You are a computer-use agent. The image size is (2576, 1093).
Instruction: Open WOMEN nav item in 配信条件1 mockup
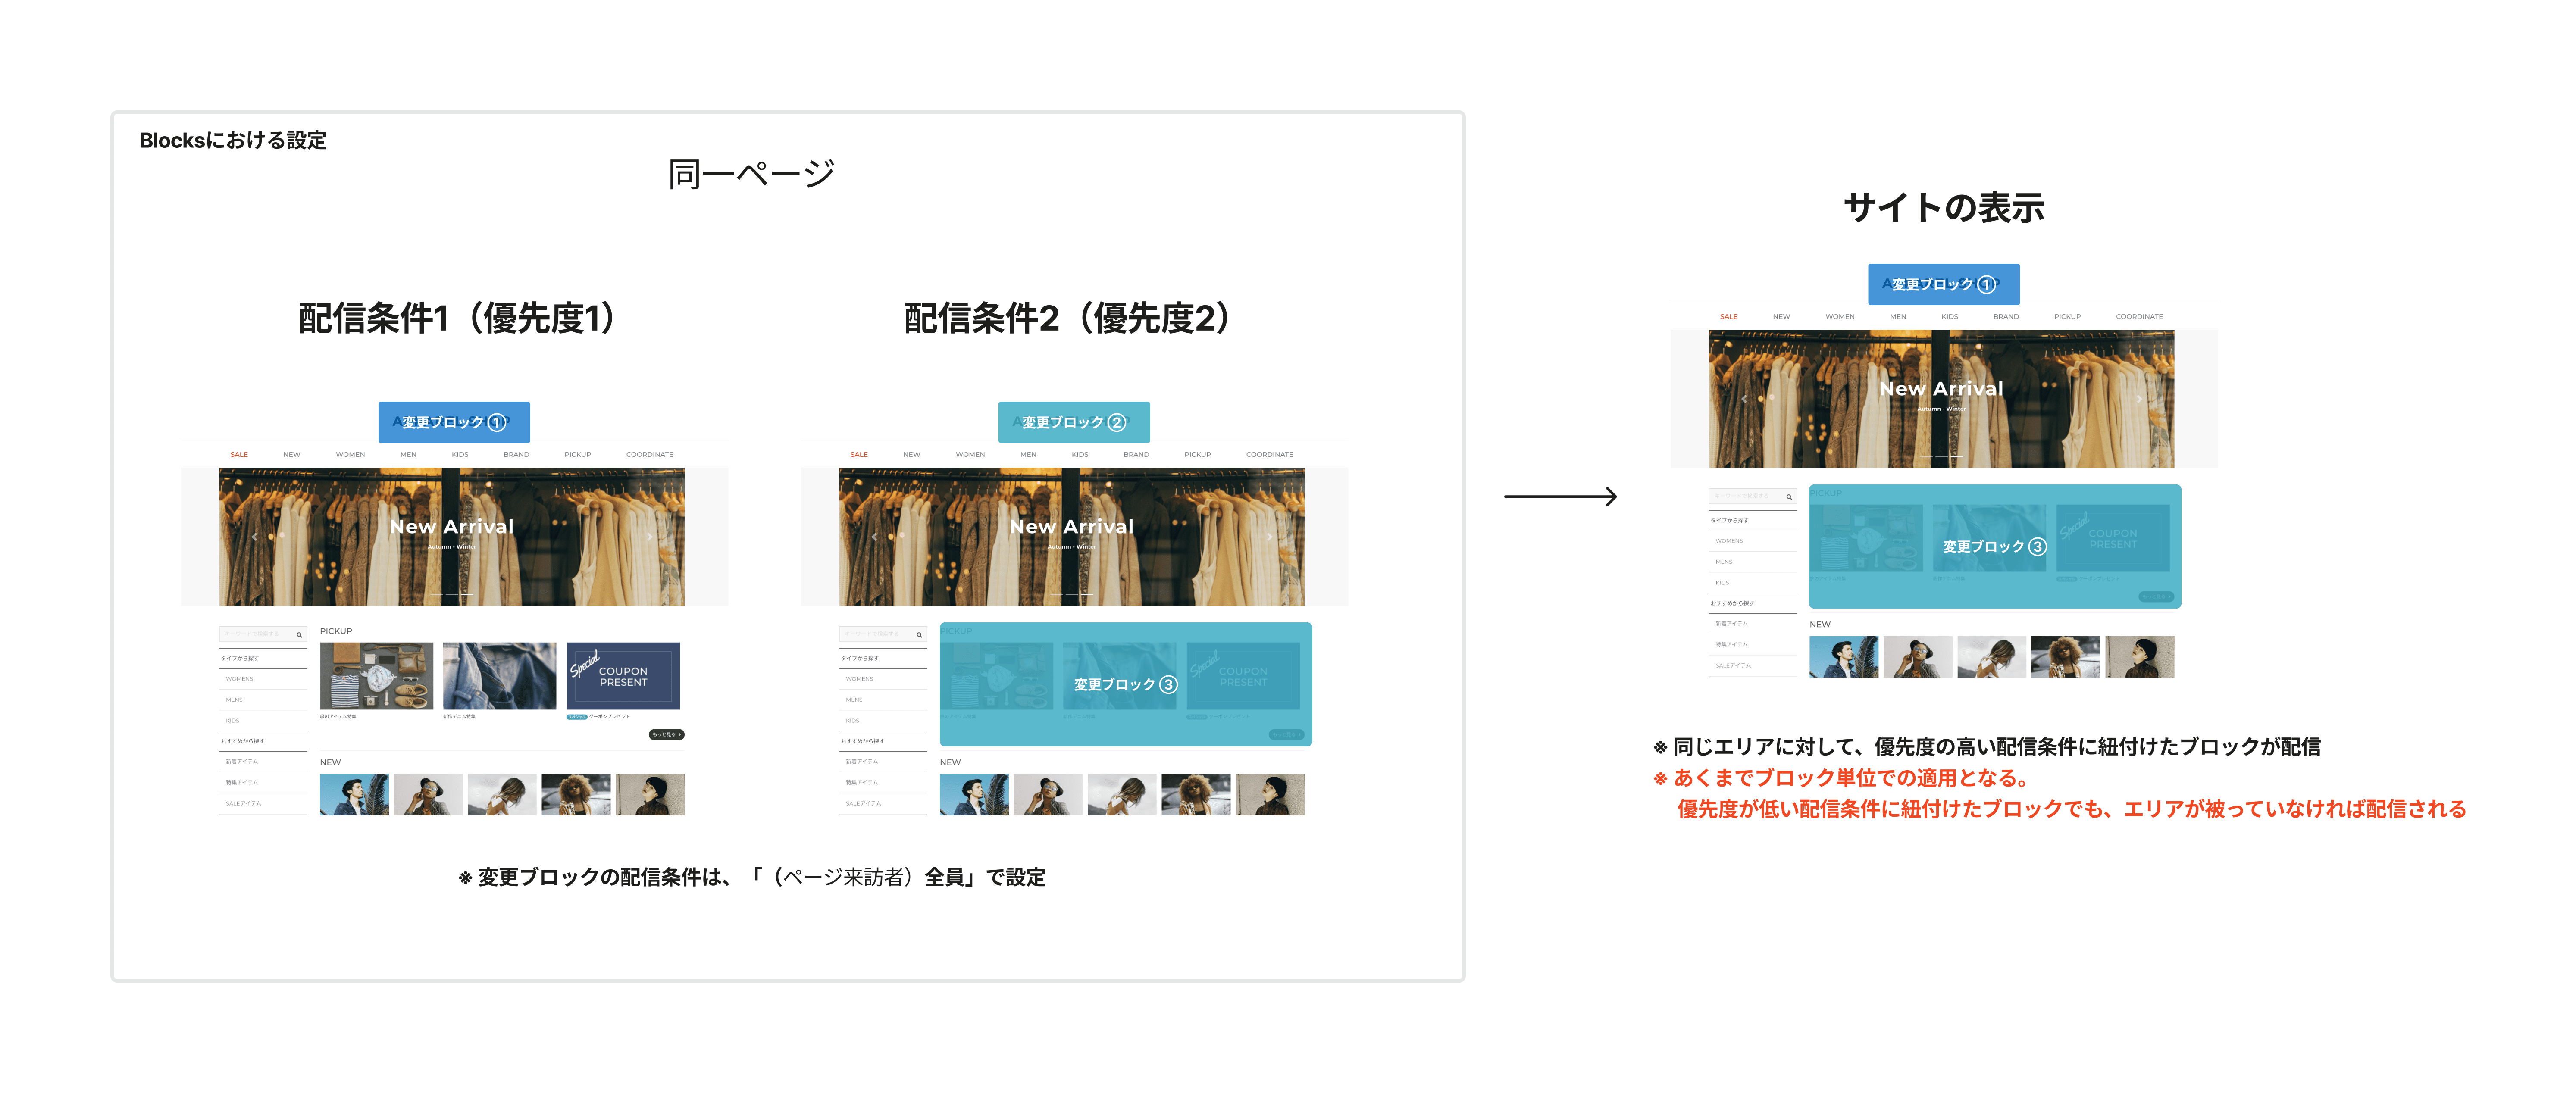click(x=350, y=455)
